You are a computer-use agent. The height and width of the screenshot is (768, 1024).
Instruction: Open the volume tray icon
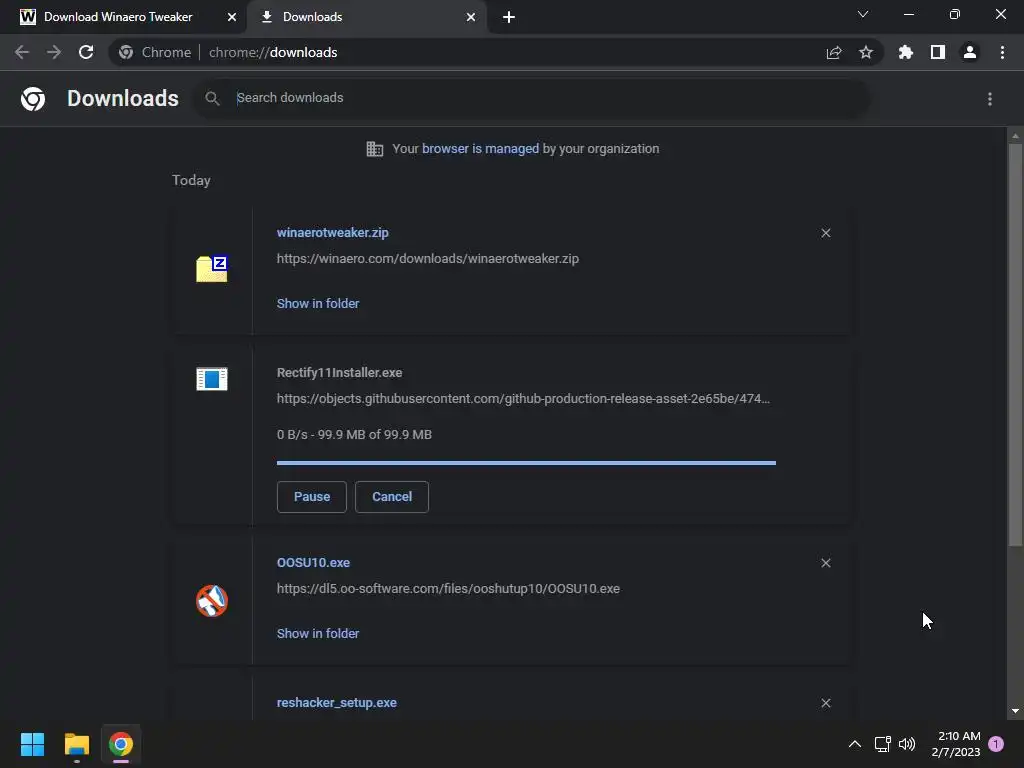tap(907, 744)
